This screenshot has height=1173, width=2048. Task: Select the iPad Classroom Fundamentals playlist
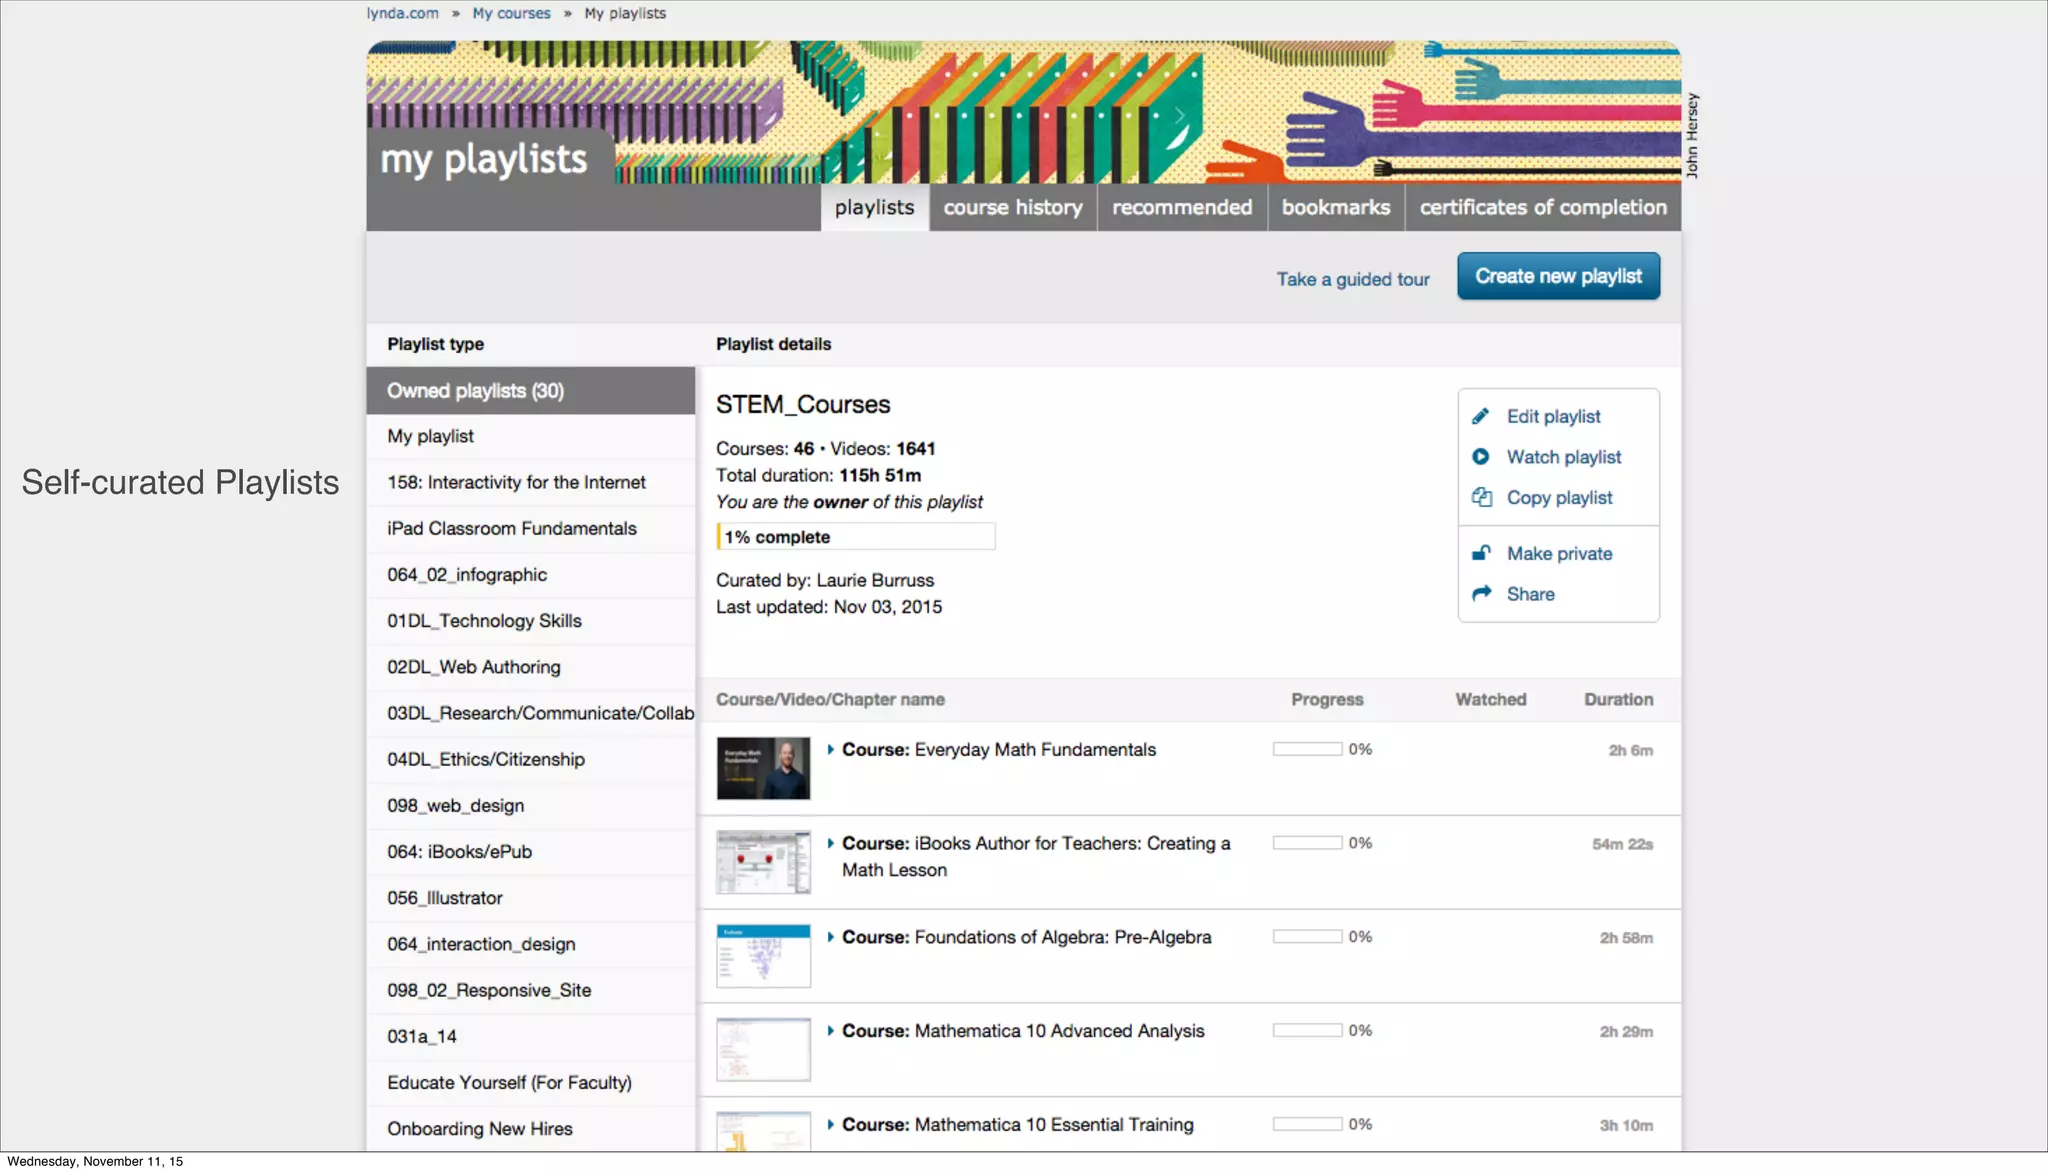(x=511, y=528)
